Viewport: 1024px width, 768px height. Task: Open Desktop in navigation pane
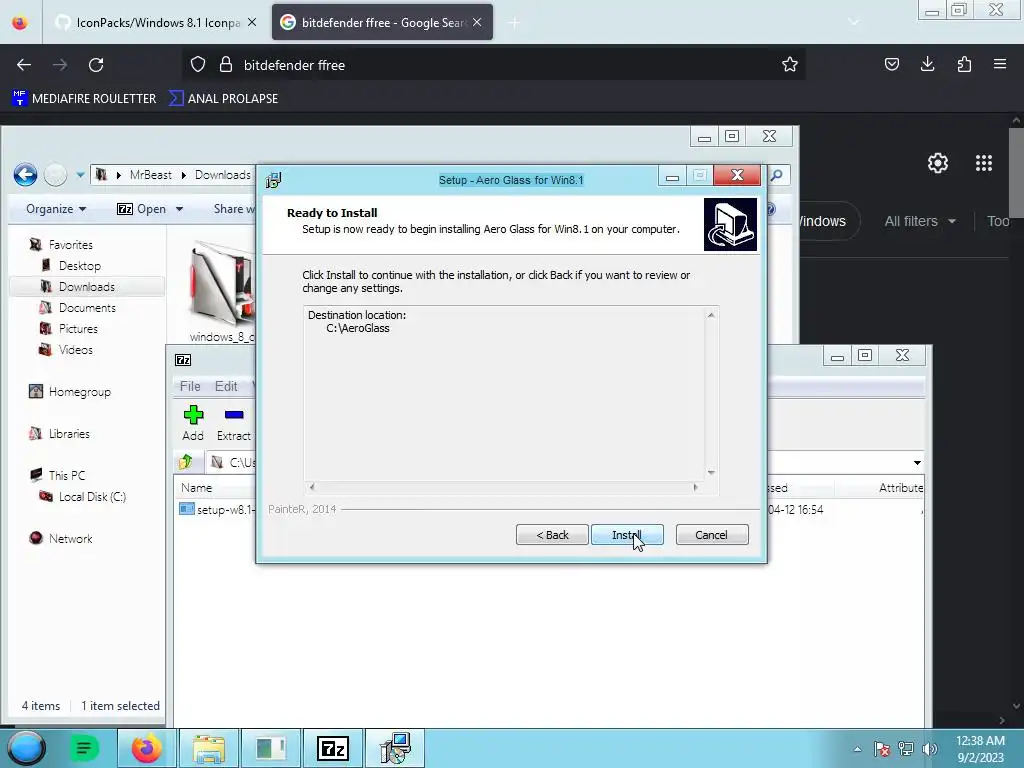click(x=80, y=266)
